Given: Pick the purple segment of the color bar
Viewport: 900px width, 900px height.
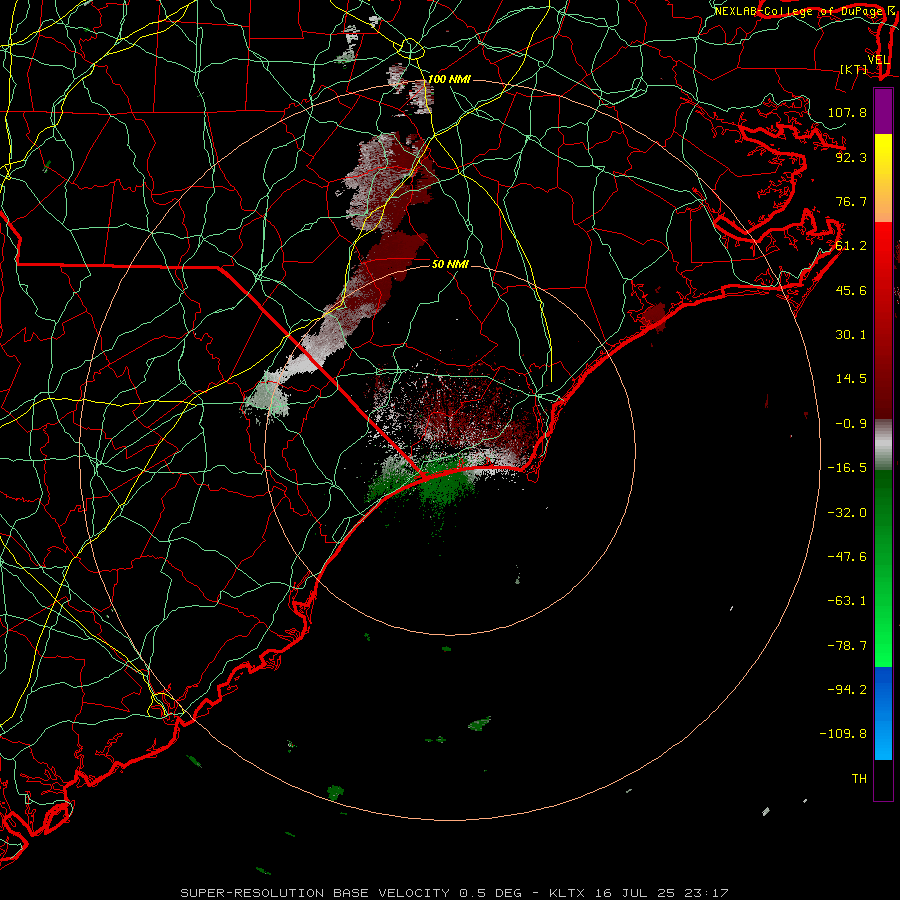Looking at the screenshot, I should (x=883, y=111).
